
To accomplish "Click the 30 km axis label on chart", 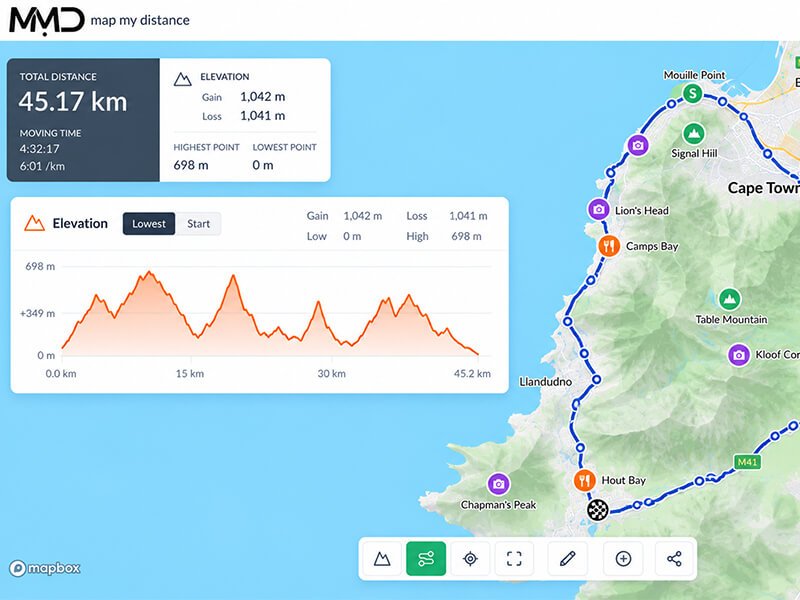I will 332,374.
